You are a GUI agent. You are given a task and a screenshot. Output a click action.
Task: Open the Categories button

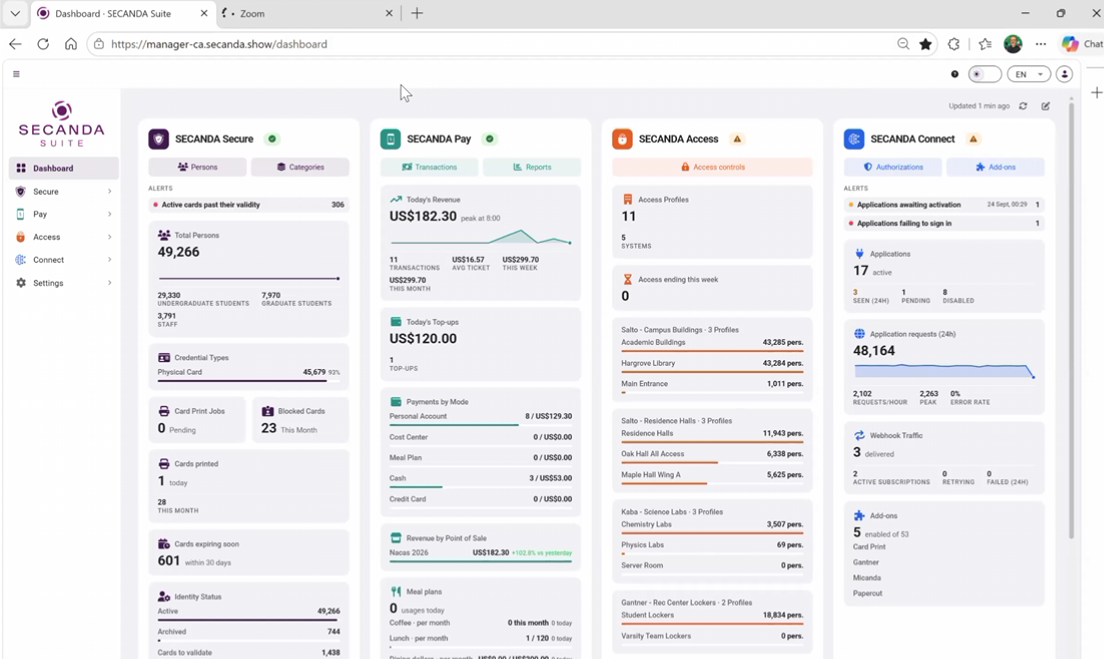click(300, 167)
